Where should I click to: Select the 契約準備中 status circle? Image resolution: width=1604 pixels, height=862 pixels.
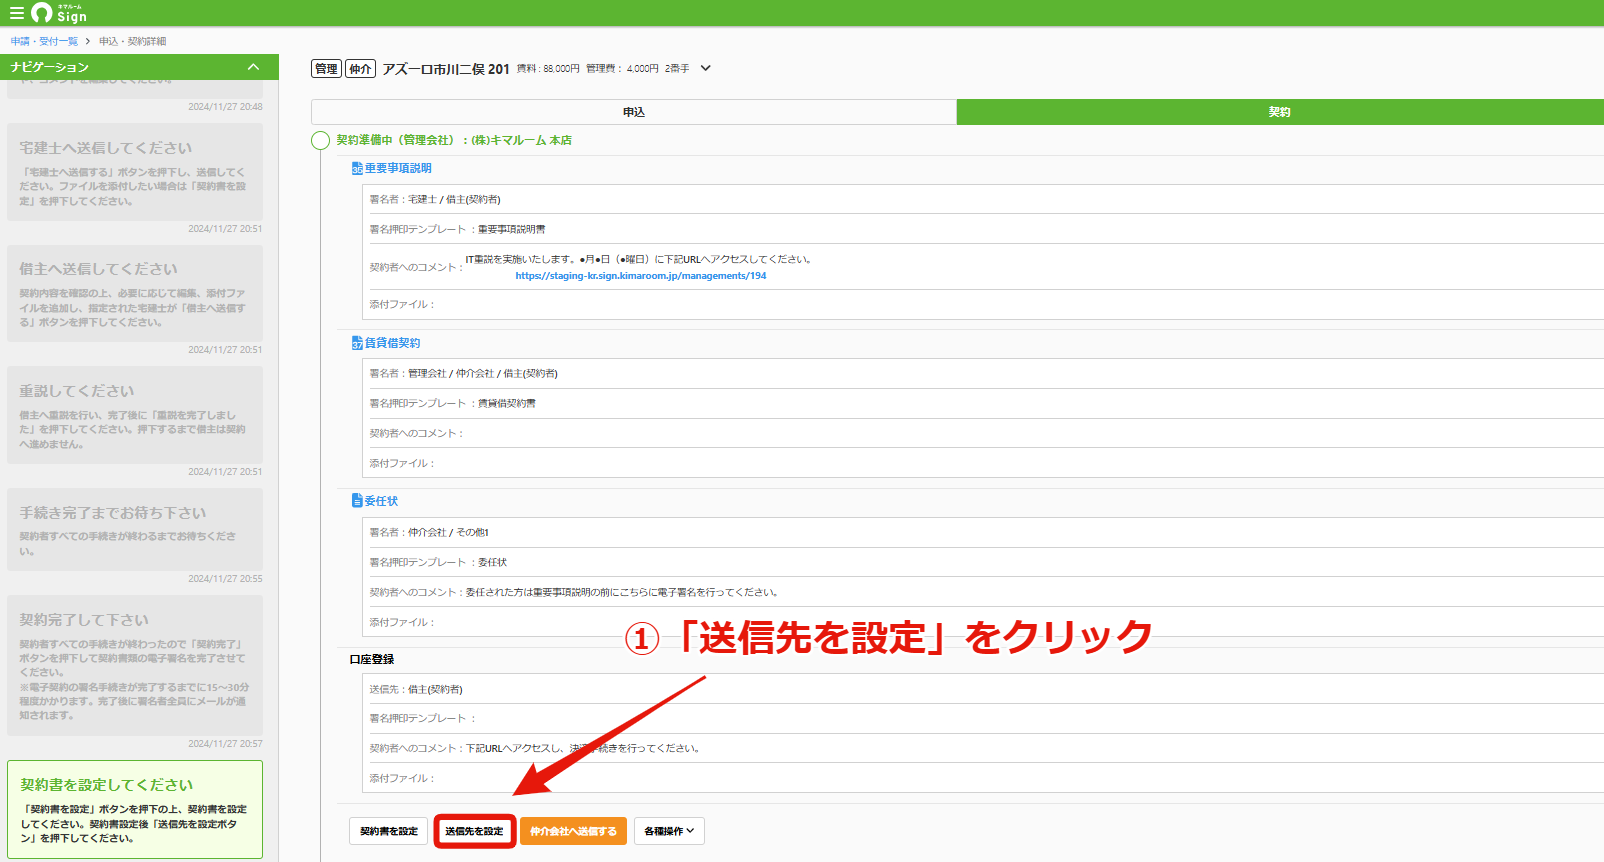point(320,141)
